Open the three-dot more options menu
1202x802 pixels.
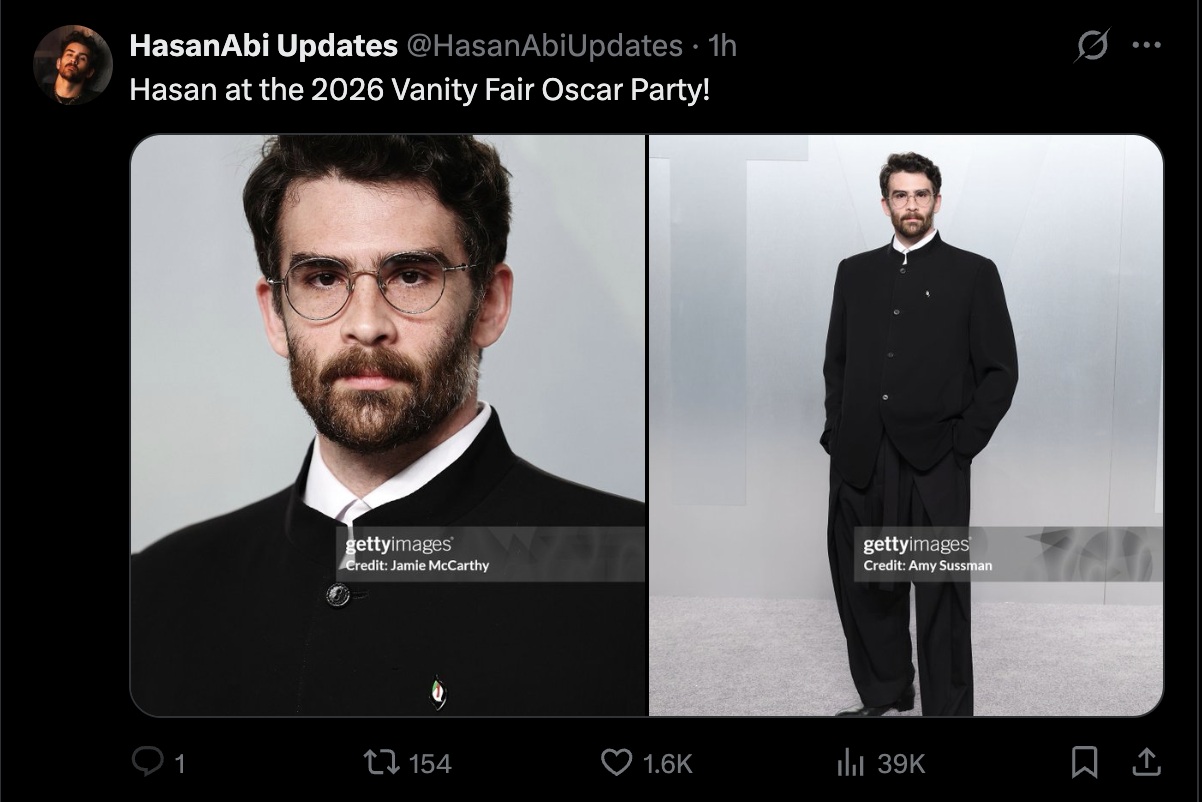1146,45
